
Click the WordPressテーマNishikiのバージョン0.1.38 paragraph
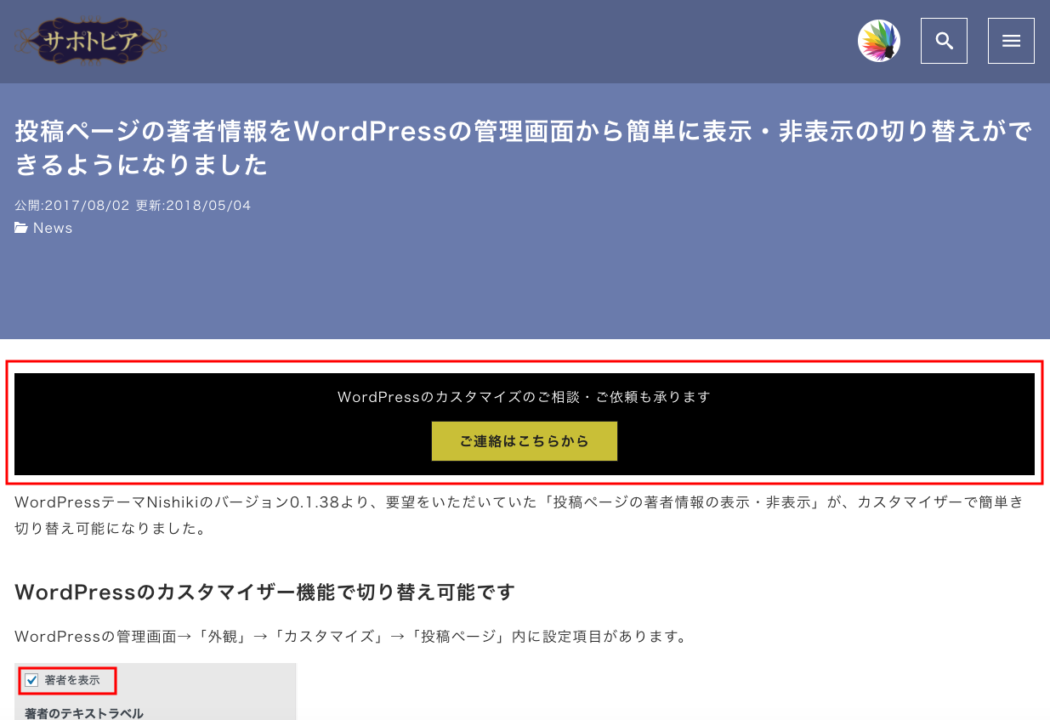tap(519, 515)
